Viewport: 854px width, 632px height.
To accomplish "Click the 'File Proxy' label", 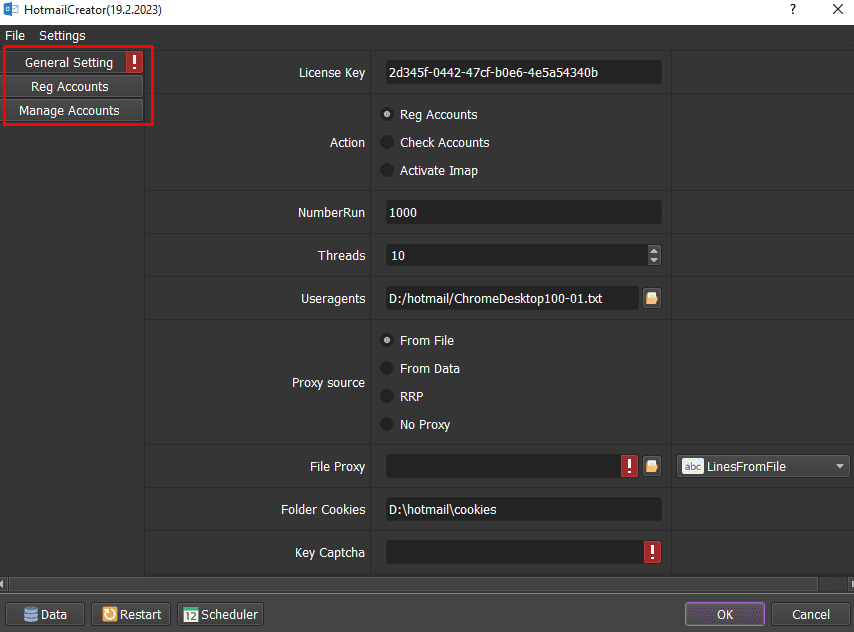I will 337,466.
